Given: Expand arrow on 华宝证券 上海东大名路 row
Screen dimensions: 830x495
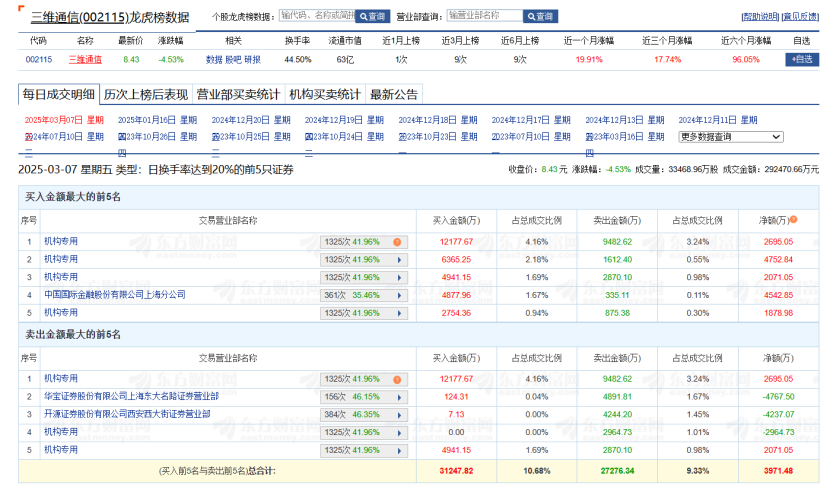Looking at the screenshot, I should coord(397,397).
